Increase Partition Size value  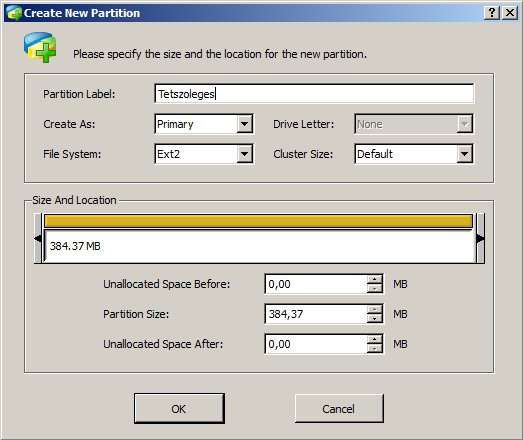(375, 309)
